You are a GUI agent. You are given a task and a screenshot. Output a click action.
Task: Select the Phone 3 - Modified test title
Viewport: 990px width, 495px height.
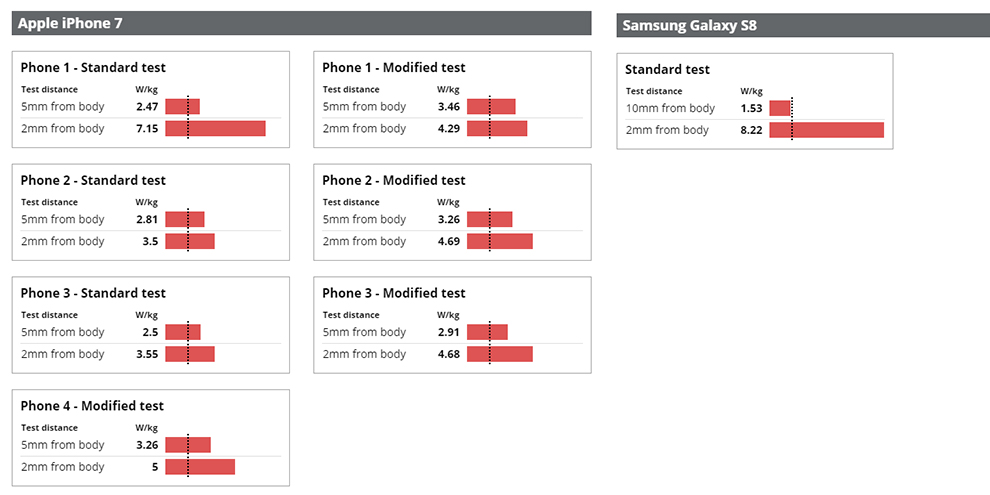[x=394, y=294]
